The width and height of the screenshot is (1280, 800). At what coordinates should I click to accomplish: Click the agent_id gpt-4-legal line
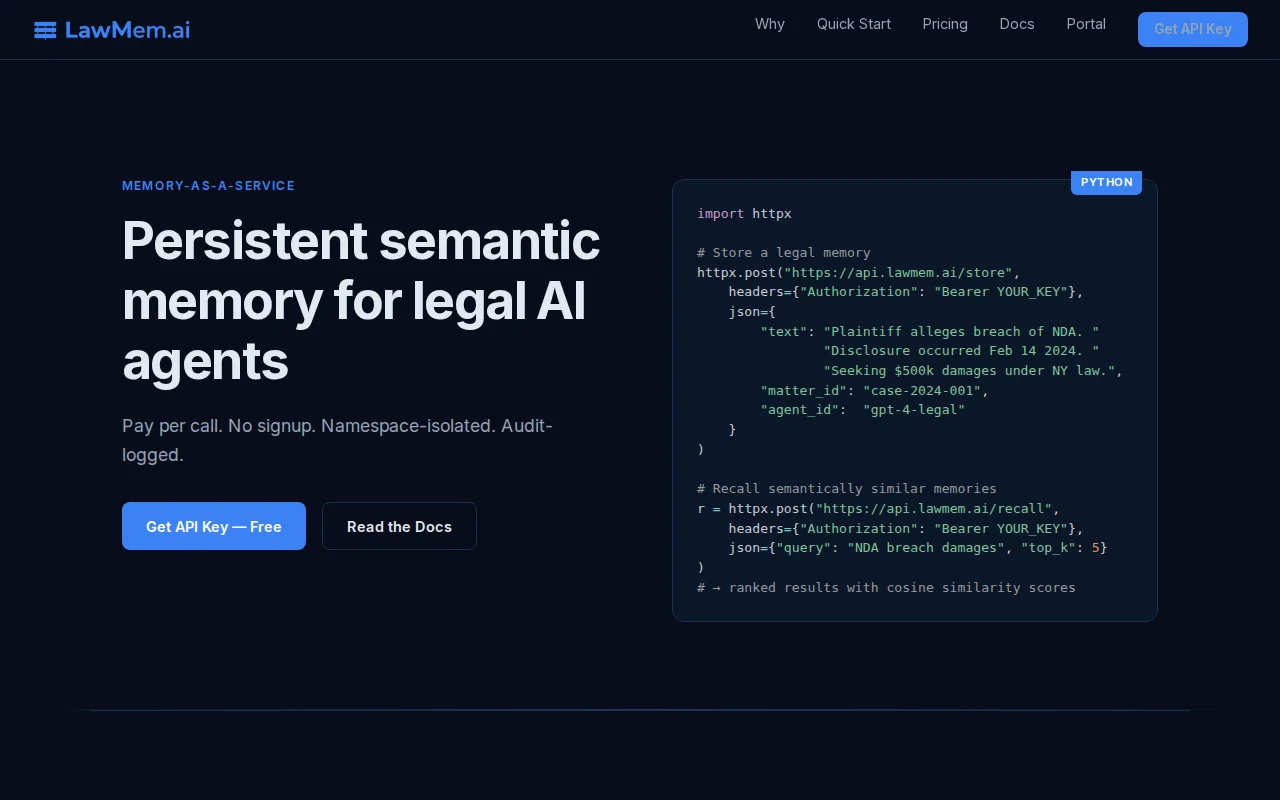(x=862, y=409)
